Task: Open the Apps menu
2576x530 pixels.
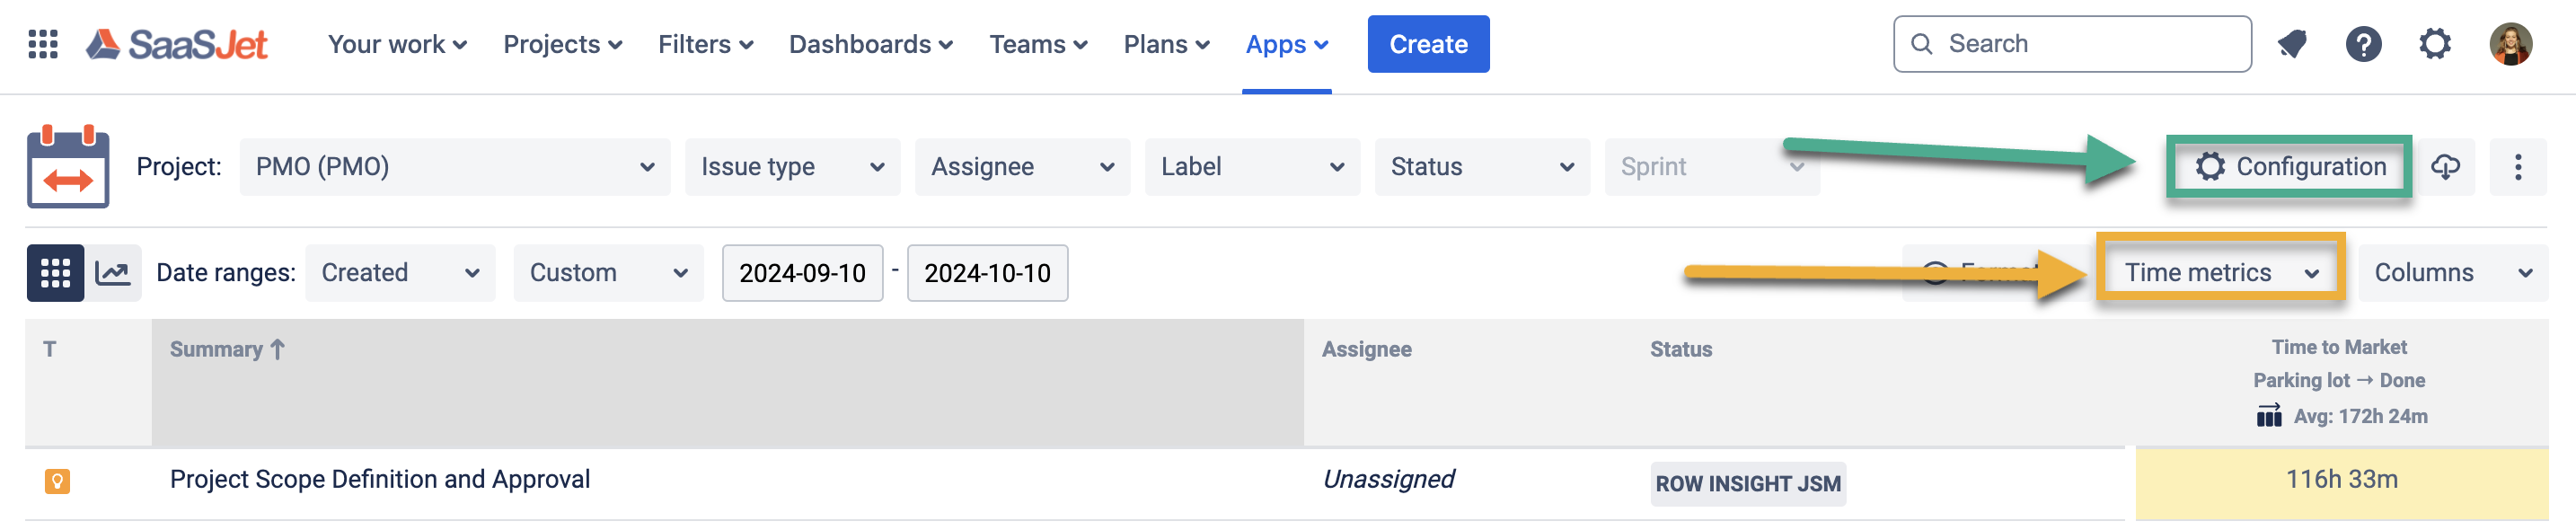Action: coord(1286,45)
